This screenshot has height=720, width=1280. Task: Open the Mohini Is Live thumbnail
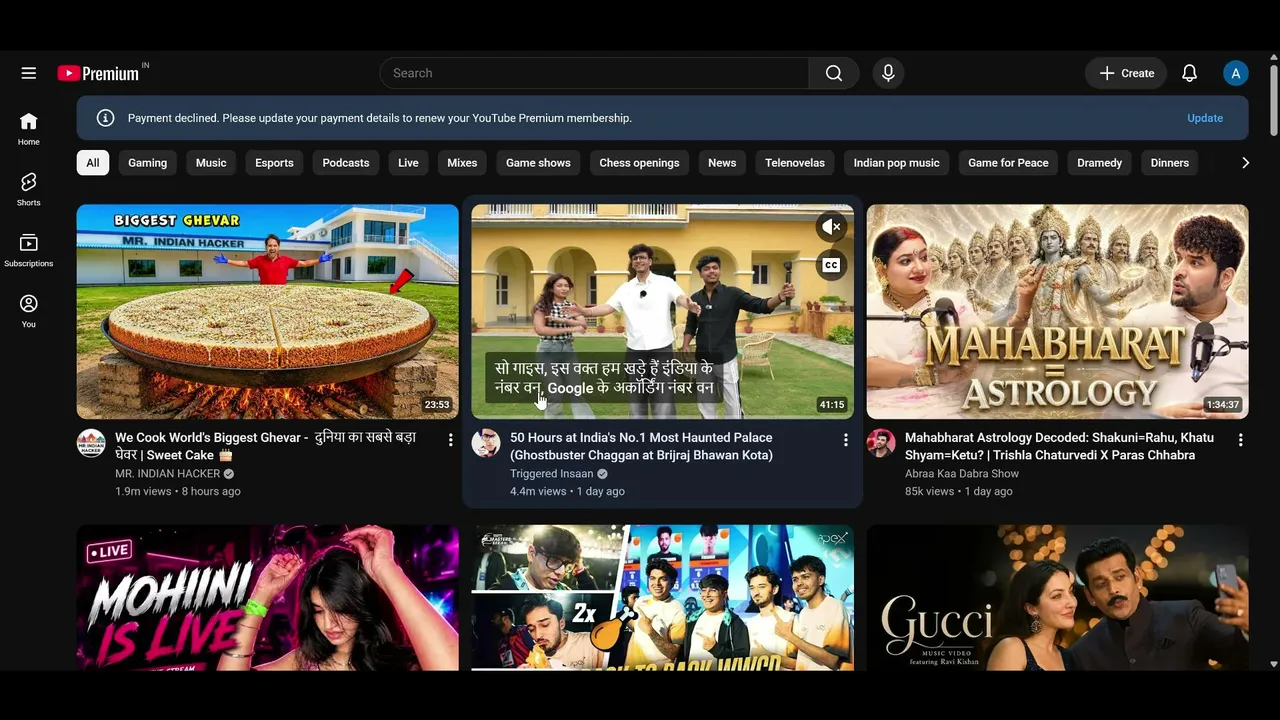click(268, 598)
